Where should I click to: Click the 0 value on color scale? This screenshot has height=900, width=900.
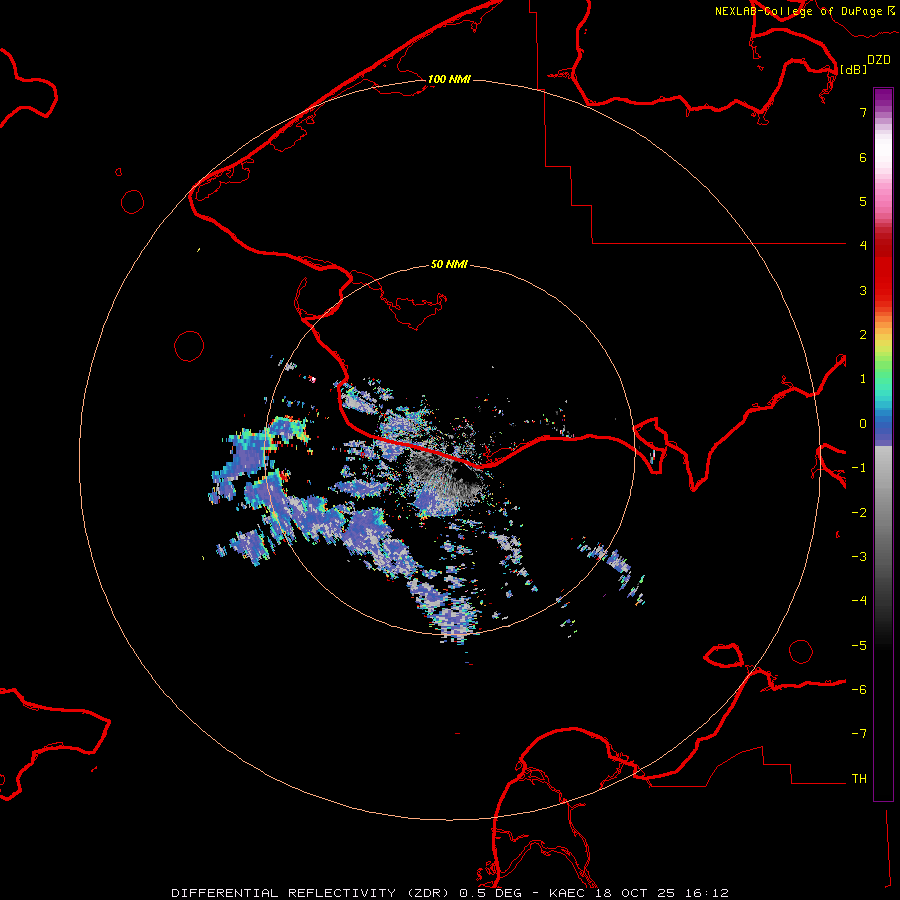point(863,424)
